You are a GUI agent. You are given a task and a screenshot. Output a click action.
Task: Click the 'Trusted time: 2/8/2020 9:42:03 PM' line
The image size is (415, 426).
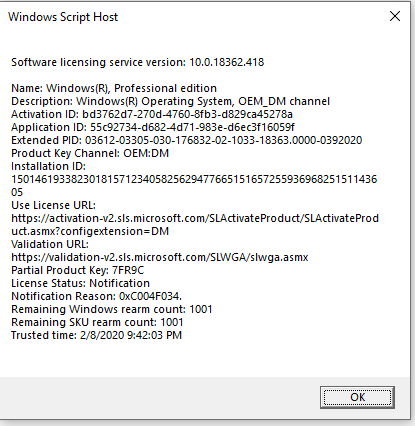97,335
